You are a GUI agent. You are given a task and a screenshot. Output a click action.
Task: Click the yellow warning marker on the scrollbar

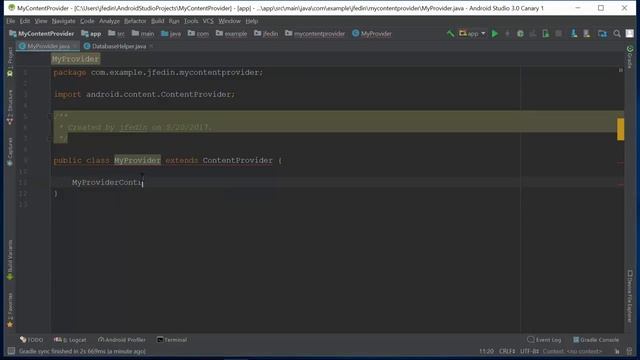tap(620, 129)
